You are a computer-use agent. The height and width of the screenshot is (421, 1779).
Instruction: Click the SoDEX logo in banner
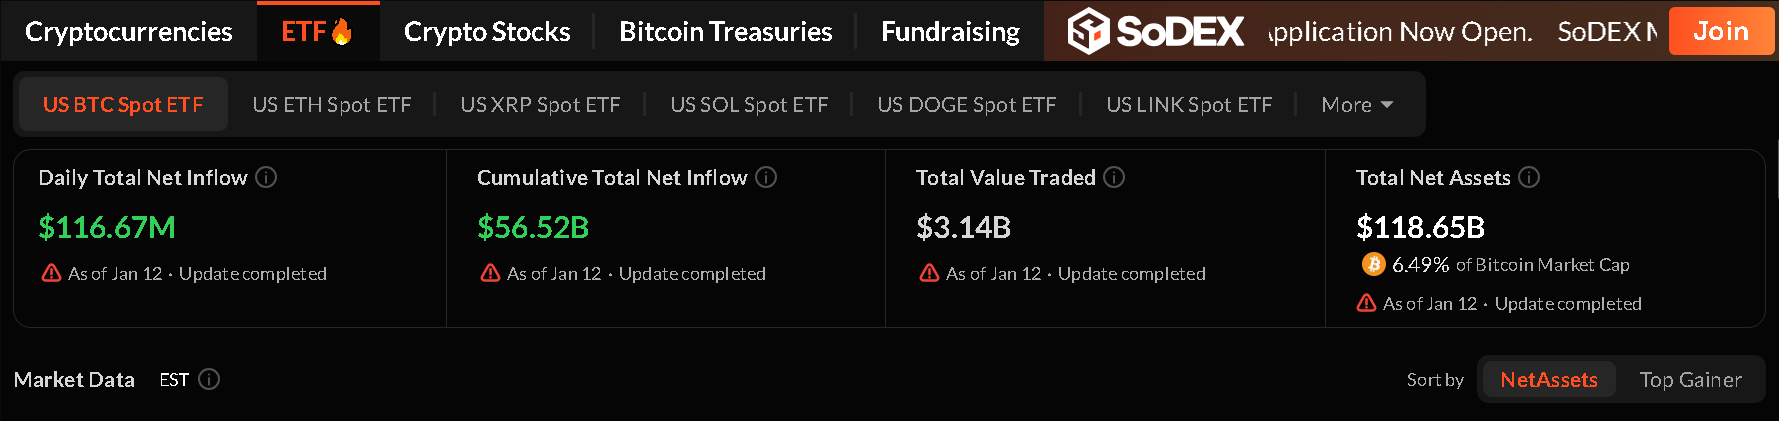click(x=1156, y=31)
